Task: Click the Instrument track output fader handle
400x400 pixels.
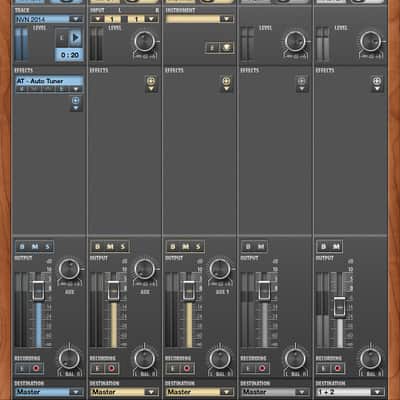Action: pos(189,291)
